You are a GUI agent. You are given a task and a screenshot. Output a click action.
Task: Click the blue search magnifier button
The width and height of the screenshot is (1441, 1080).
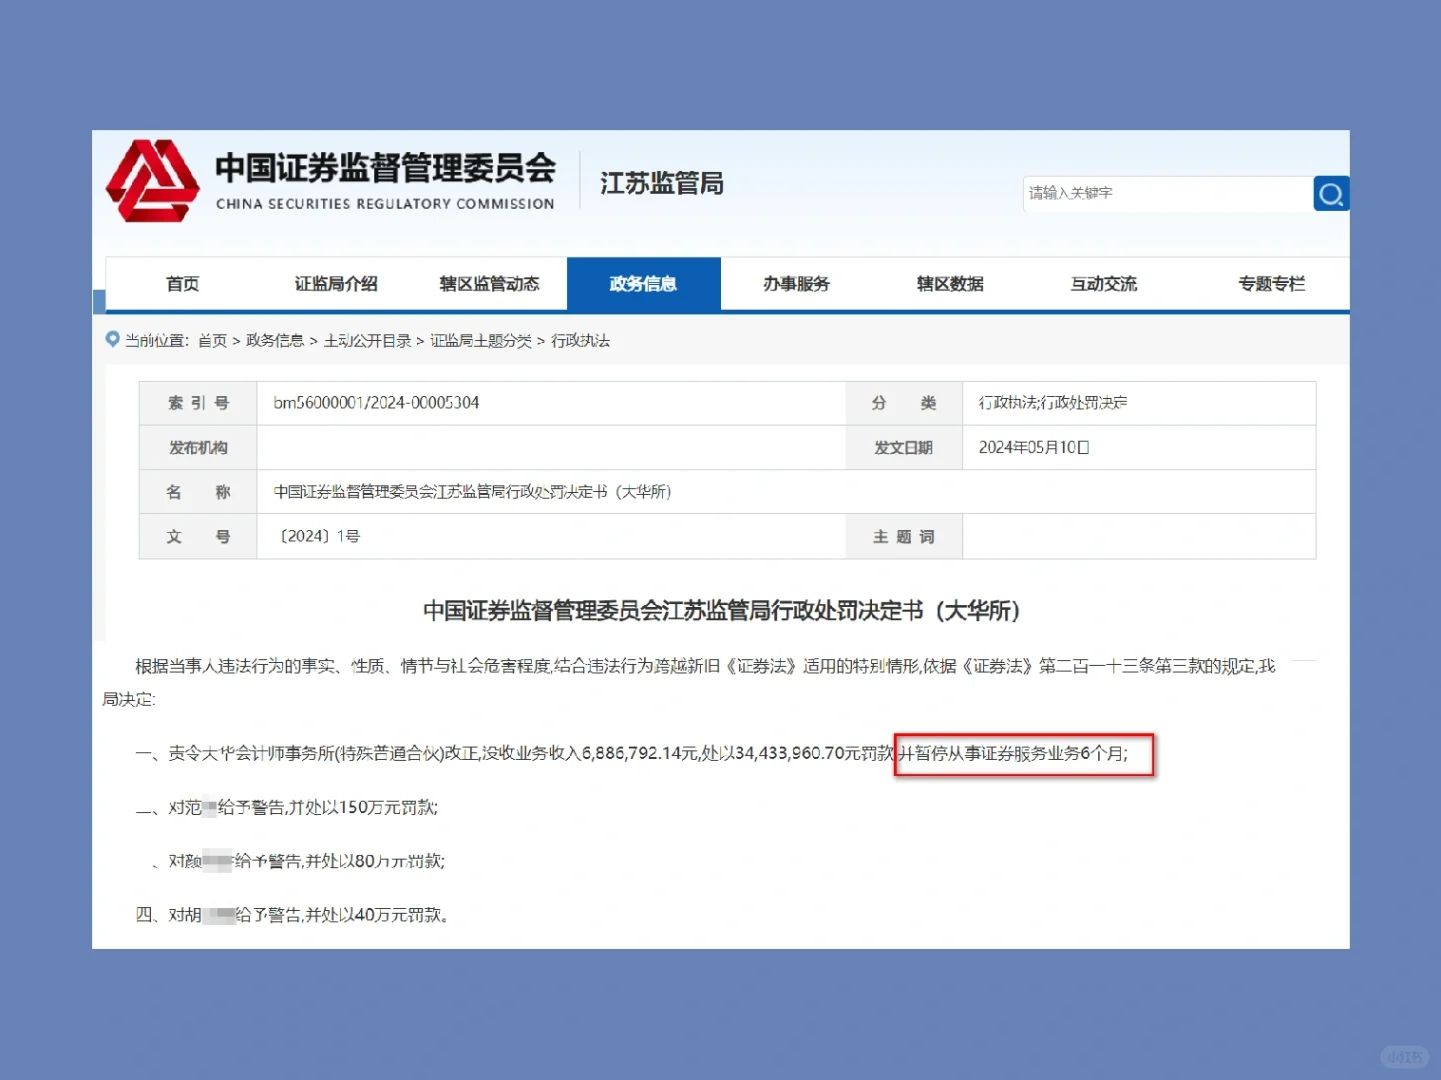(x=1331, y=194)
